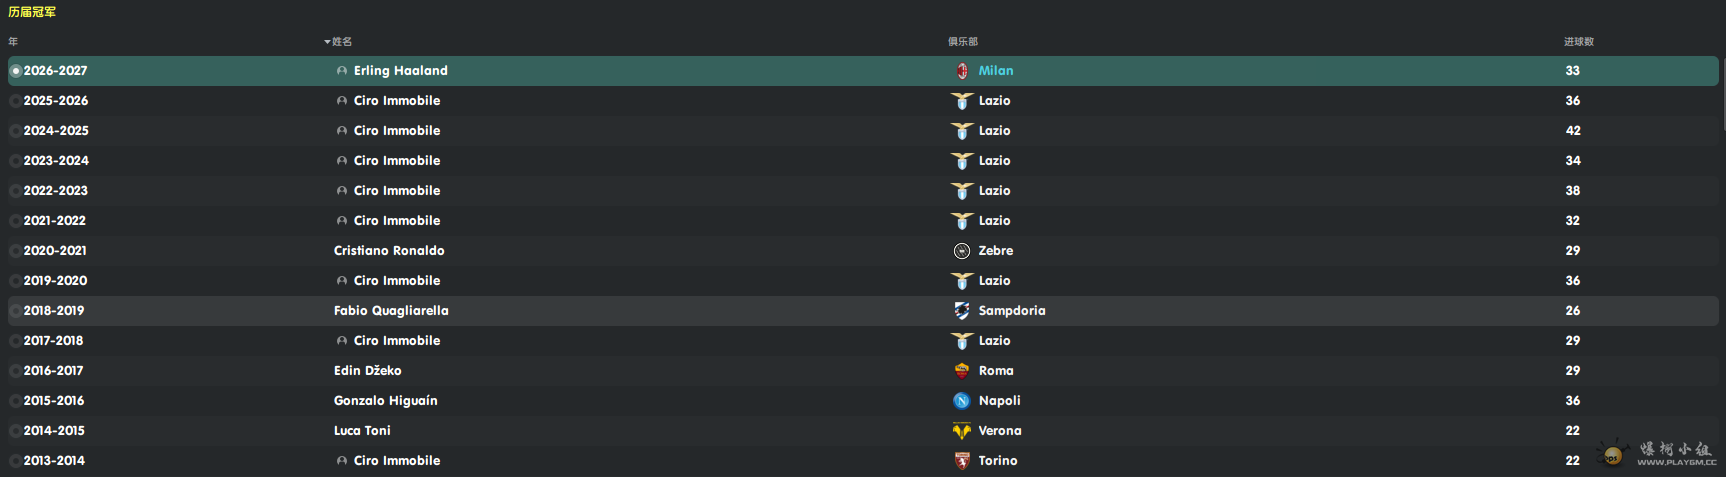Click the Torino club badge

(x=962, y=461)
